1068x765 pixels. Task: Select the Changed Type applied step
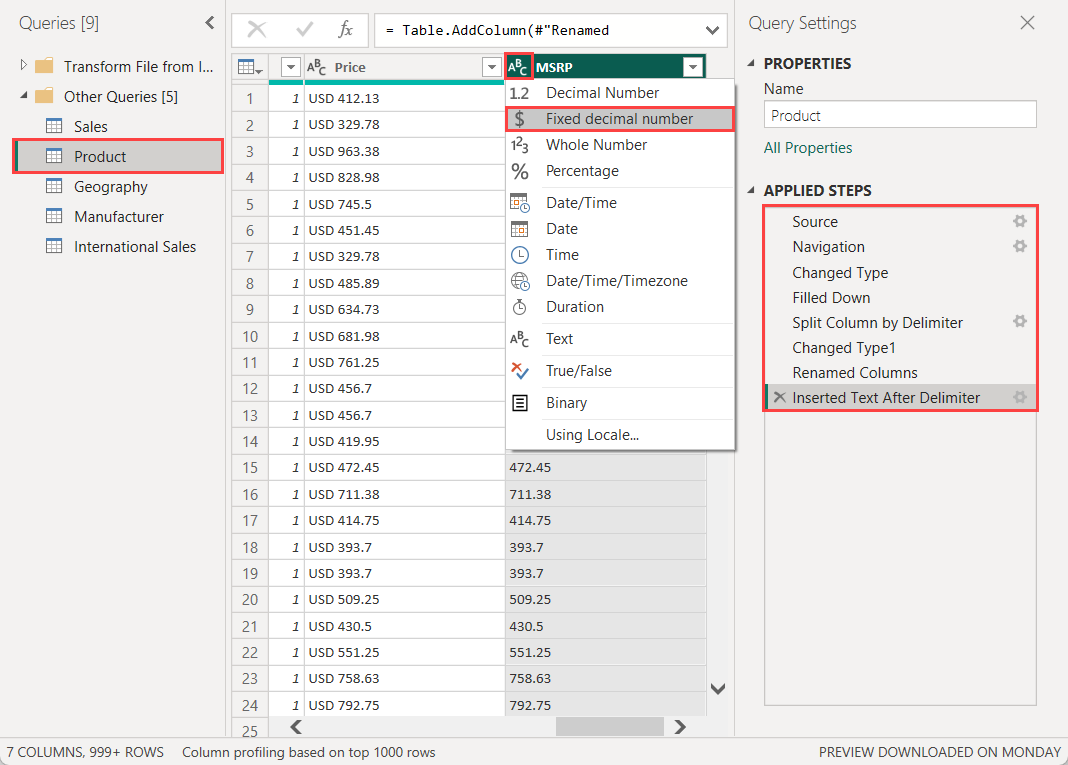[x=899, y=272]
